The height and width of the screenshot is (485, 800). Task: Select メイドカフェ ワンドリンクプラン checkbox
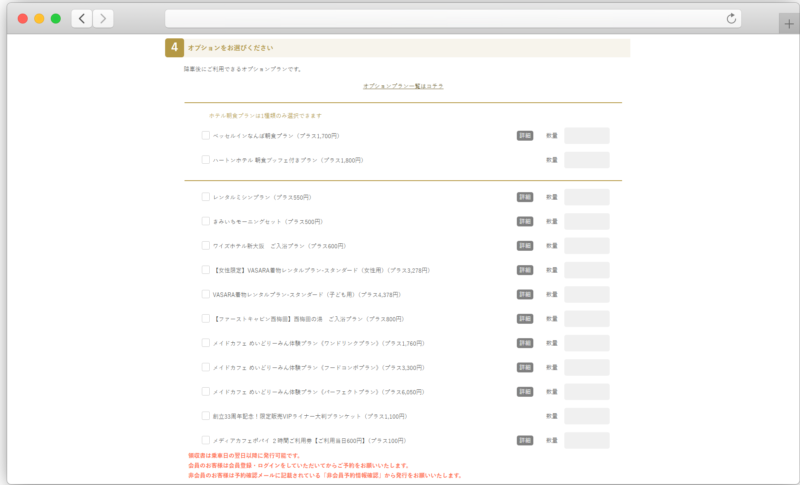pos(206,343)
